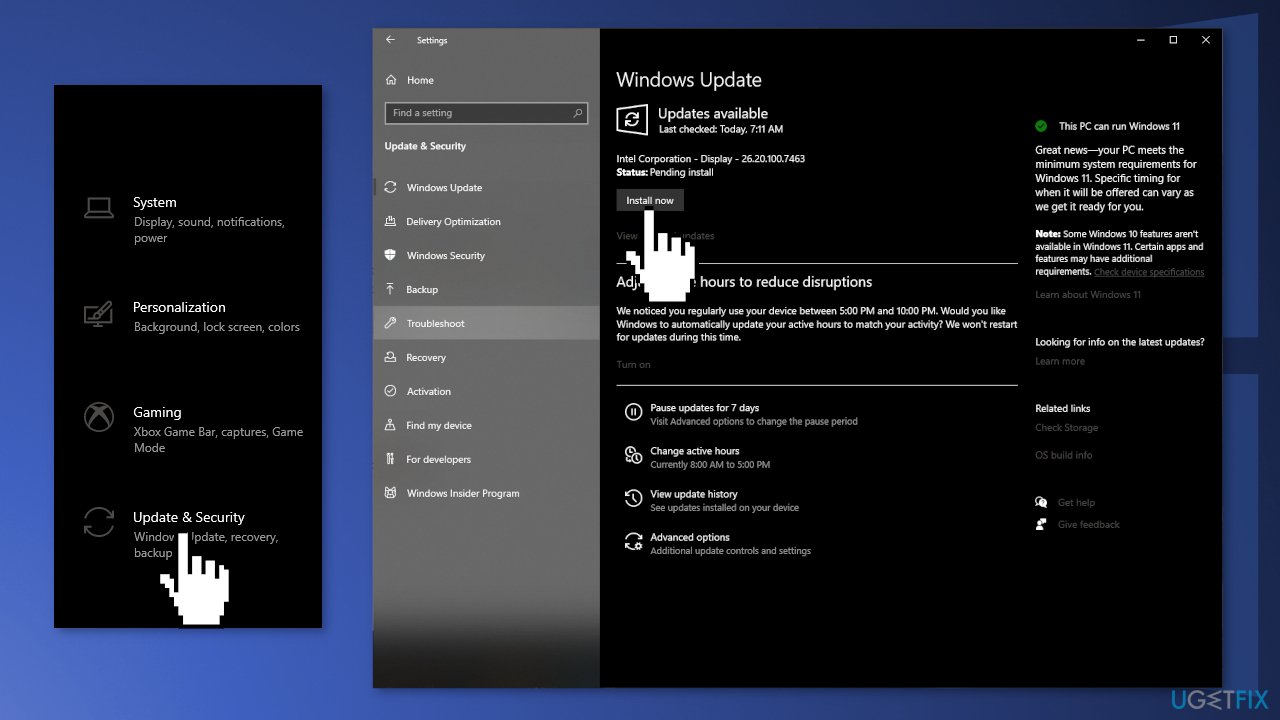Open Advanced options entry text

point(689,537)
